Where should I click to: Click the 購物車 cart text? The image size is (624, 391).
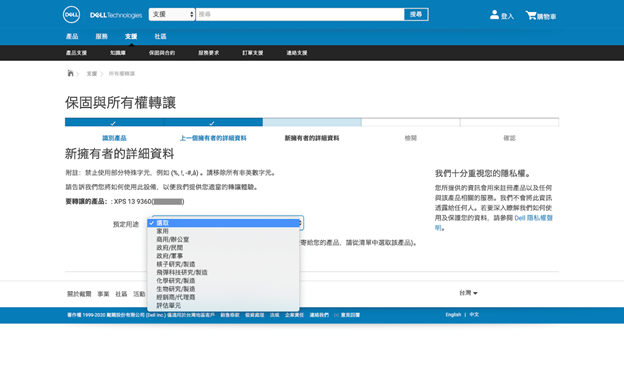point(547,16)
